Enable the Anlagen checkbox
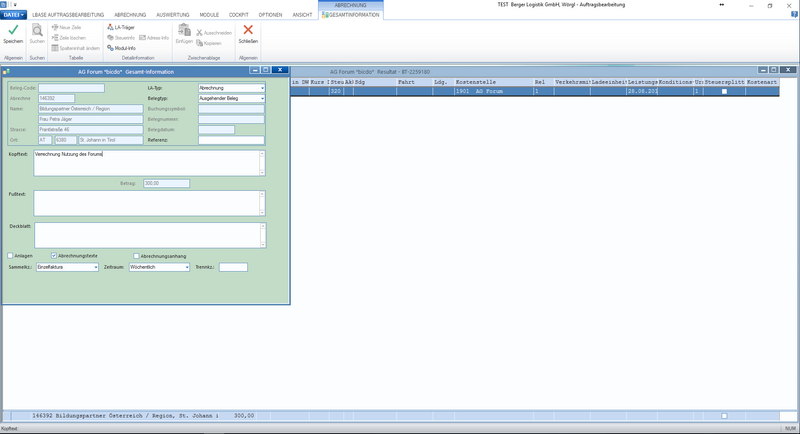This screenshot has width=800, height=434. pos(10,256)
